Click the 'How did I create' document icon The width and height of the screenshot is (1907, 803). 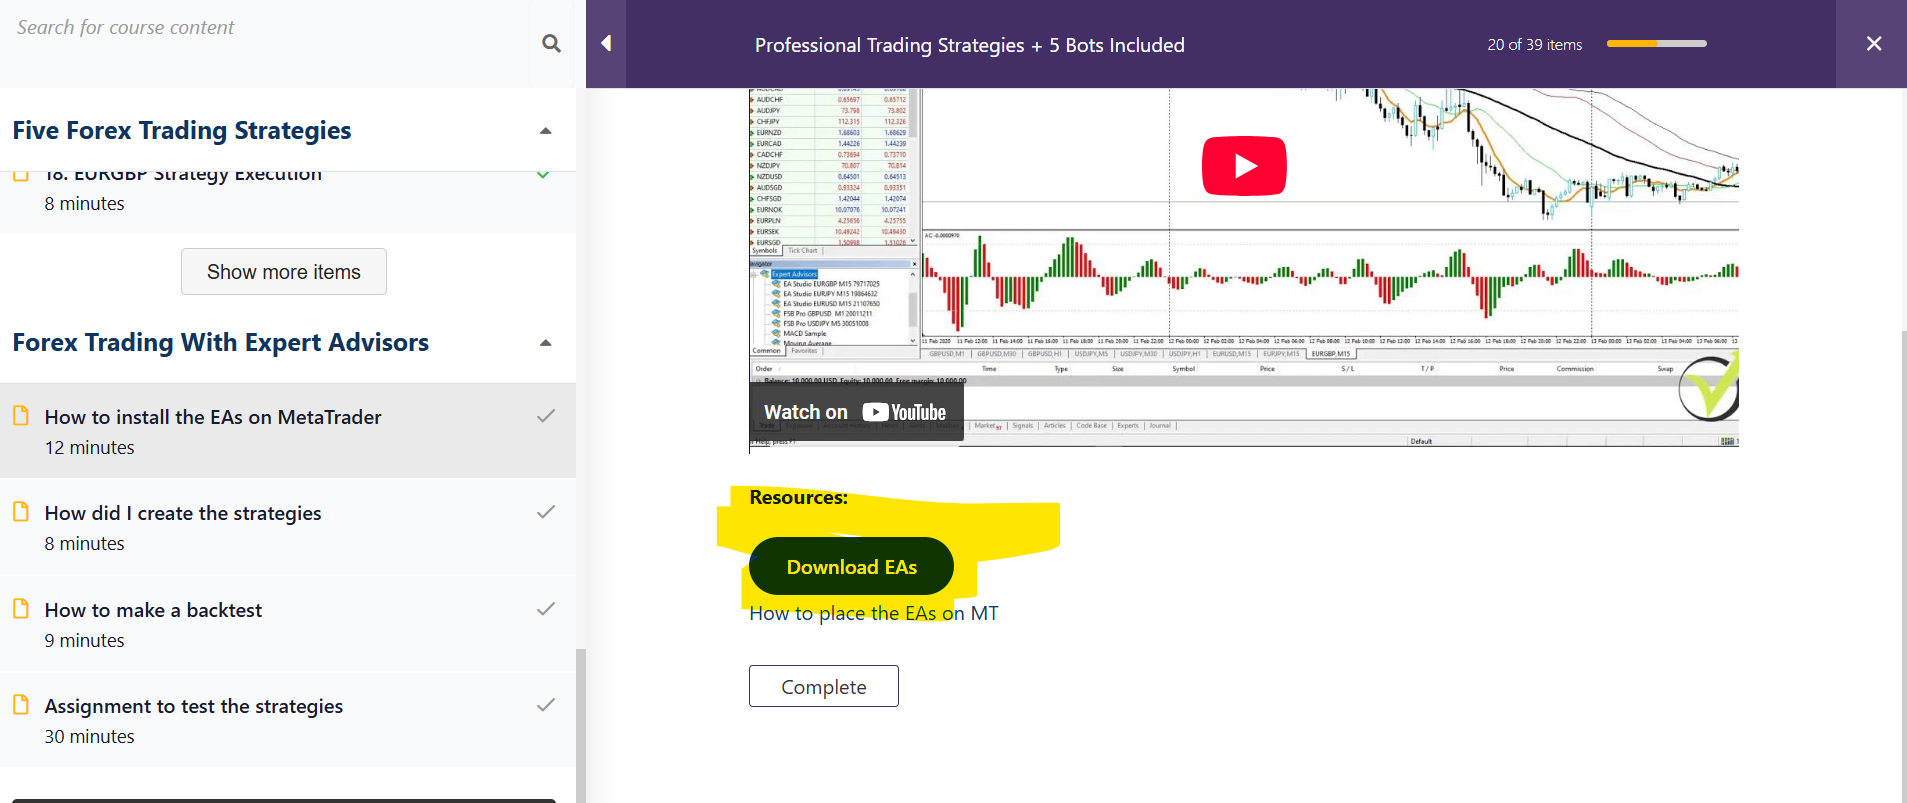(21, 512)
